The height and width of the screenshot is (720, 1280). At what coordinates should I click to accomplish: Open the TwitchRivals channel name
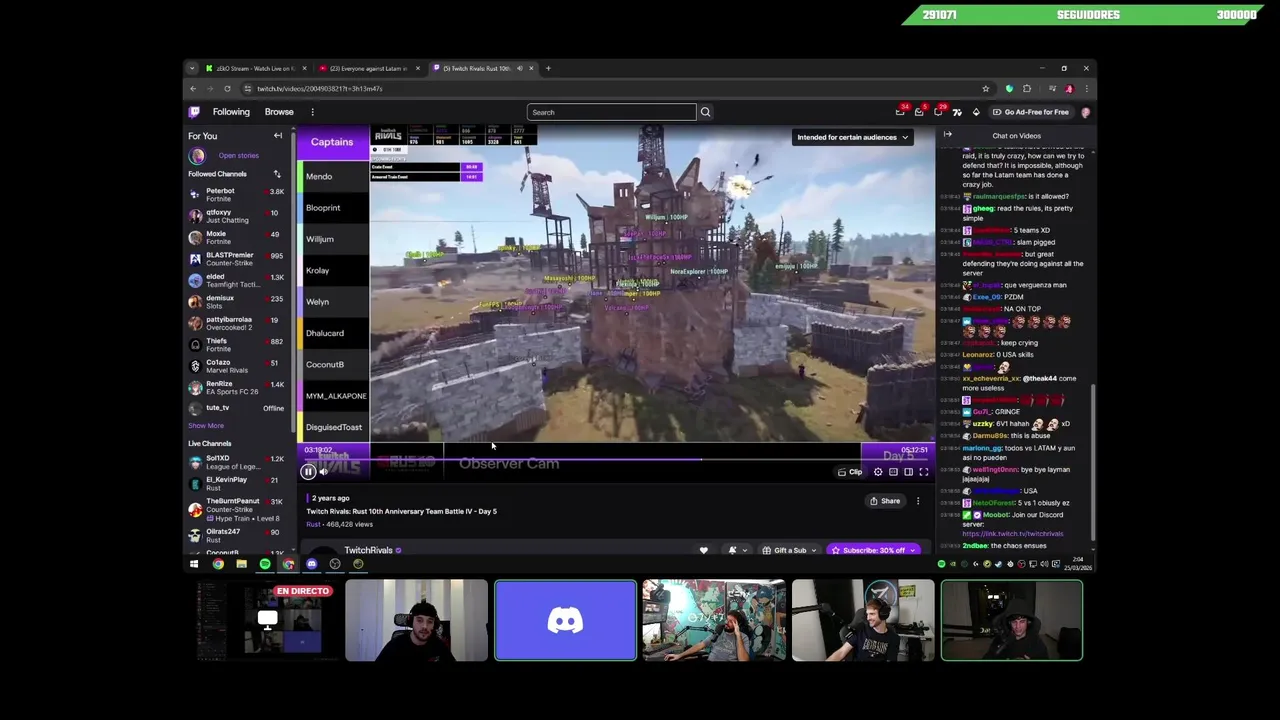(368, 550)
